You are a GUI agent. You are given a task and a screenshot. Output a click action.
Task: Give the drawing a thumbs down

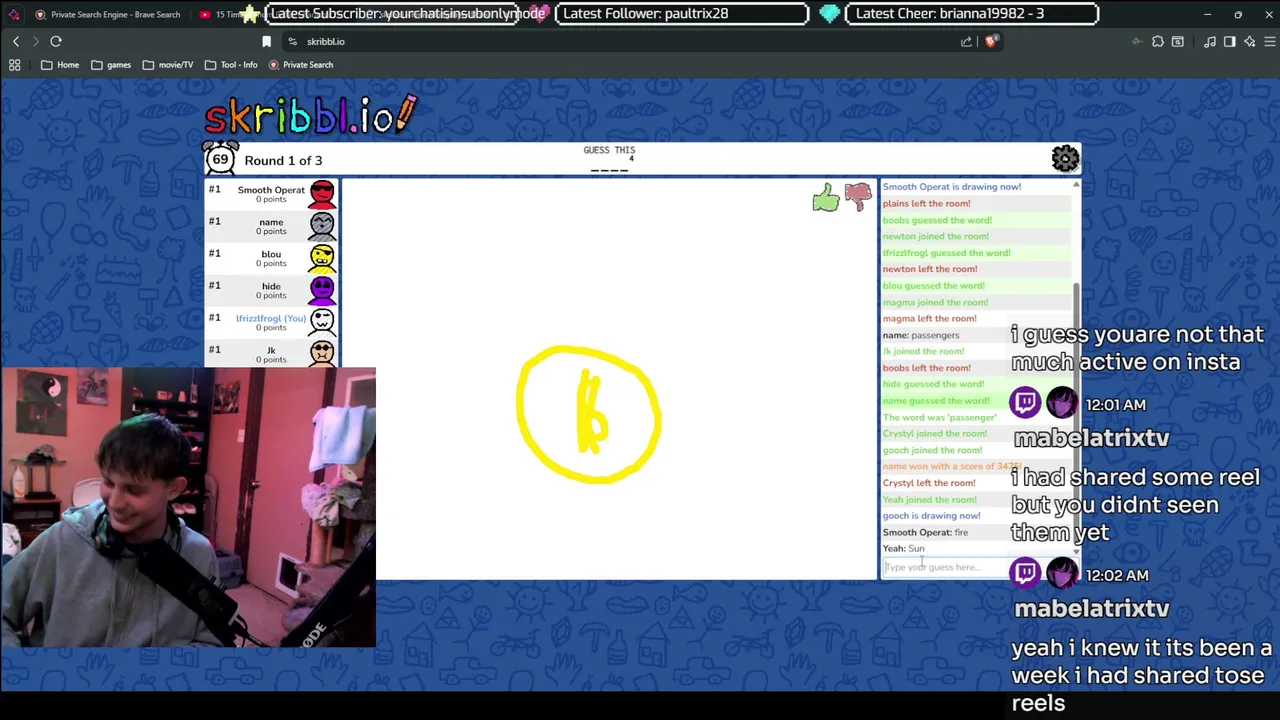click(x=858, y=196)
